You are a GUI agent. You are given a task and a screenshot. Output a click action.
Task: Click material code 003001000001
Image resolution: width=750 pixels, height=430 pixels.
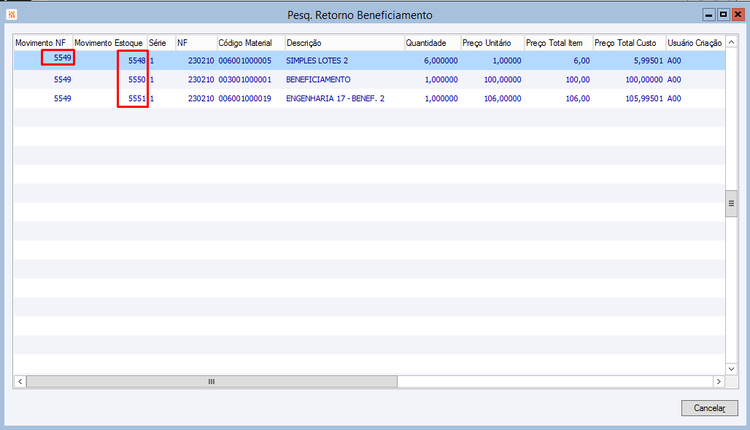[245, 79]
